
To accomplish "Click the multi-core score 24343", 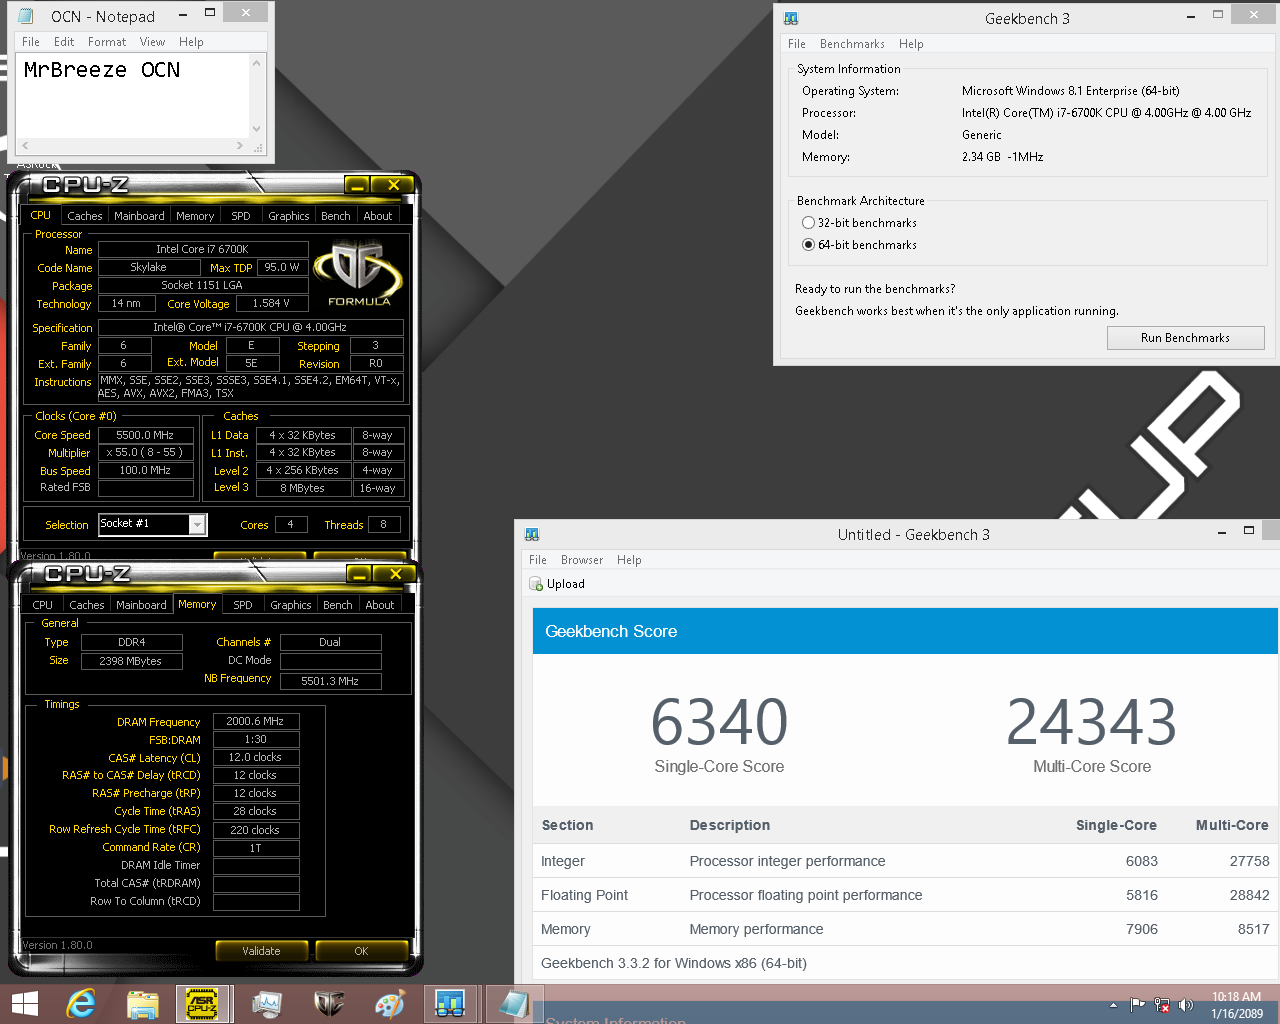I will click(1091, 722).
